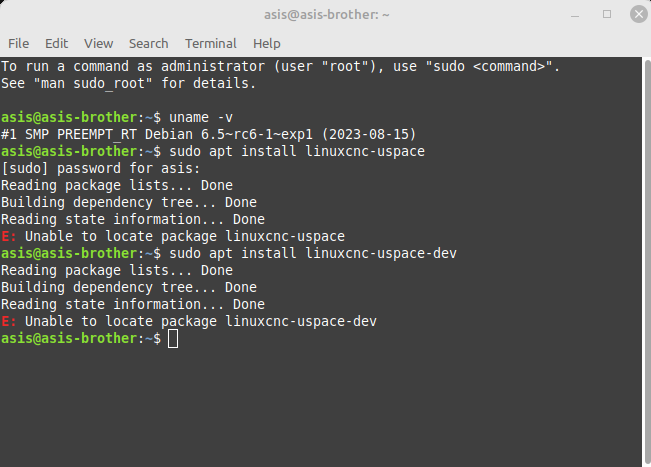The height and width of the screenshot is (467, 651).
Task: Click the command 'sudo apt install linuxcnc-uspace'
Action: [x=297, y=152]
